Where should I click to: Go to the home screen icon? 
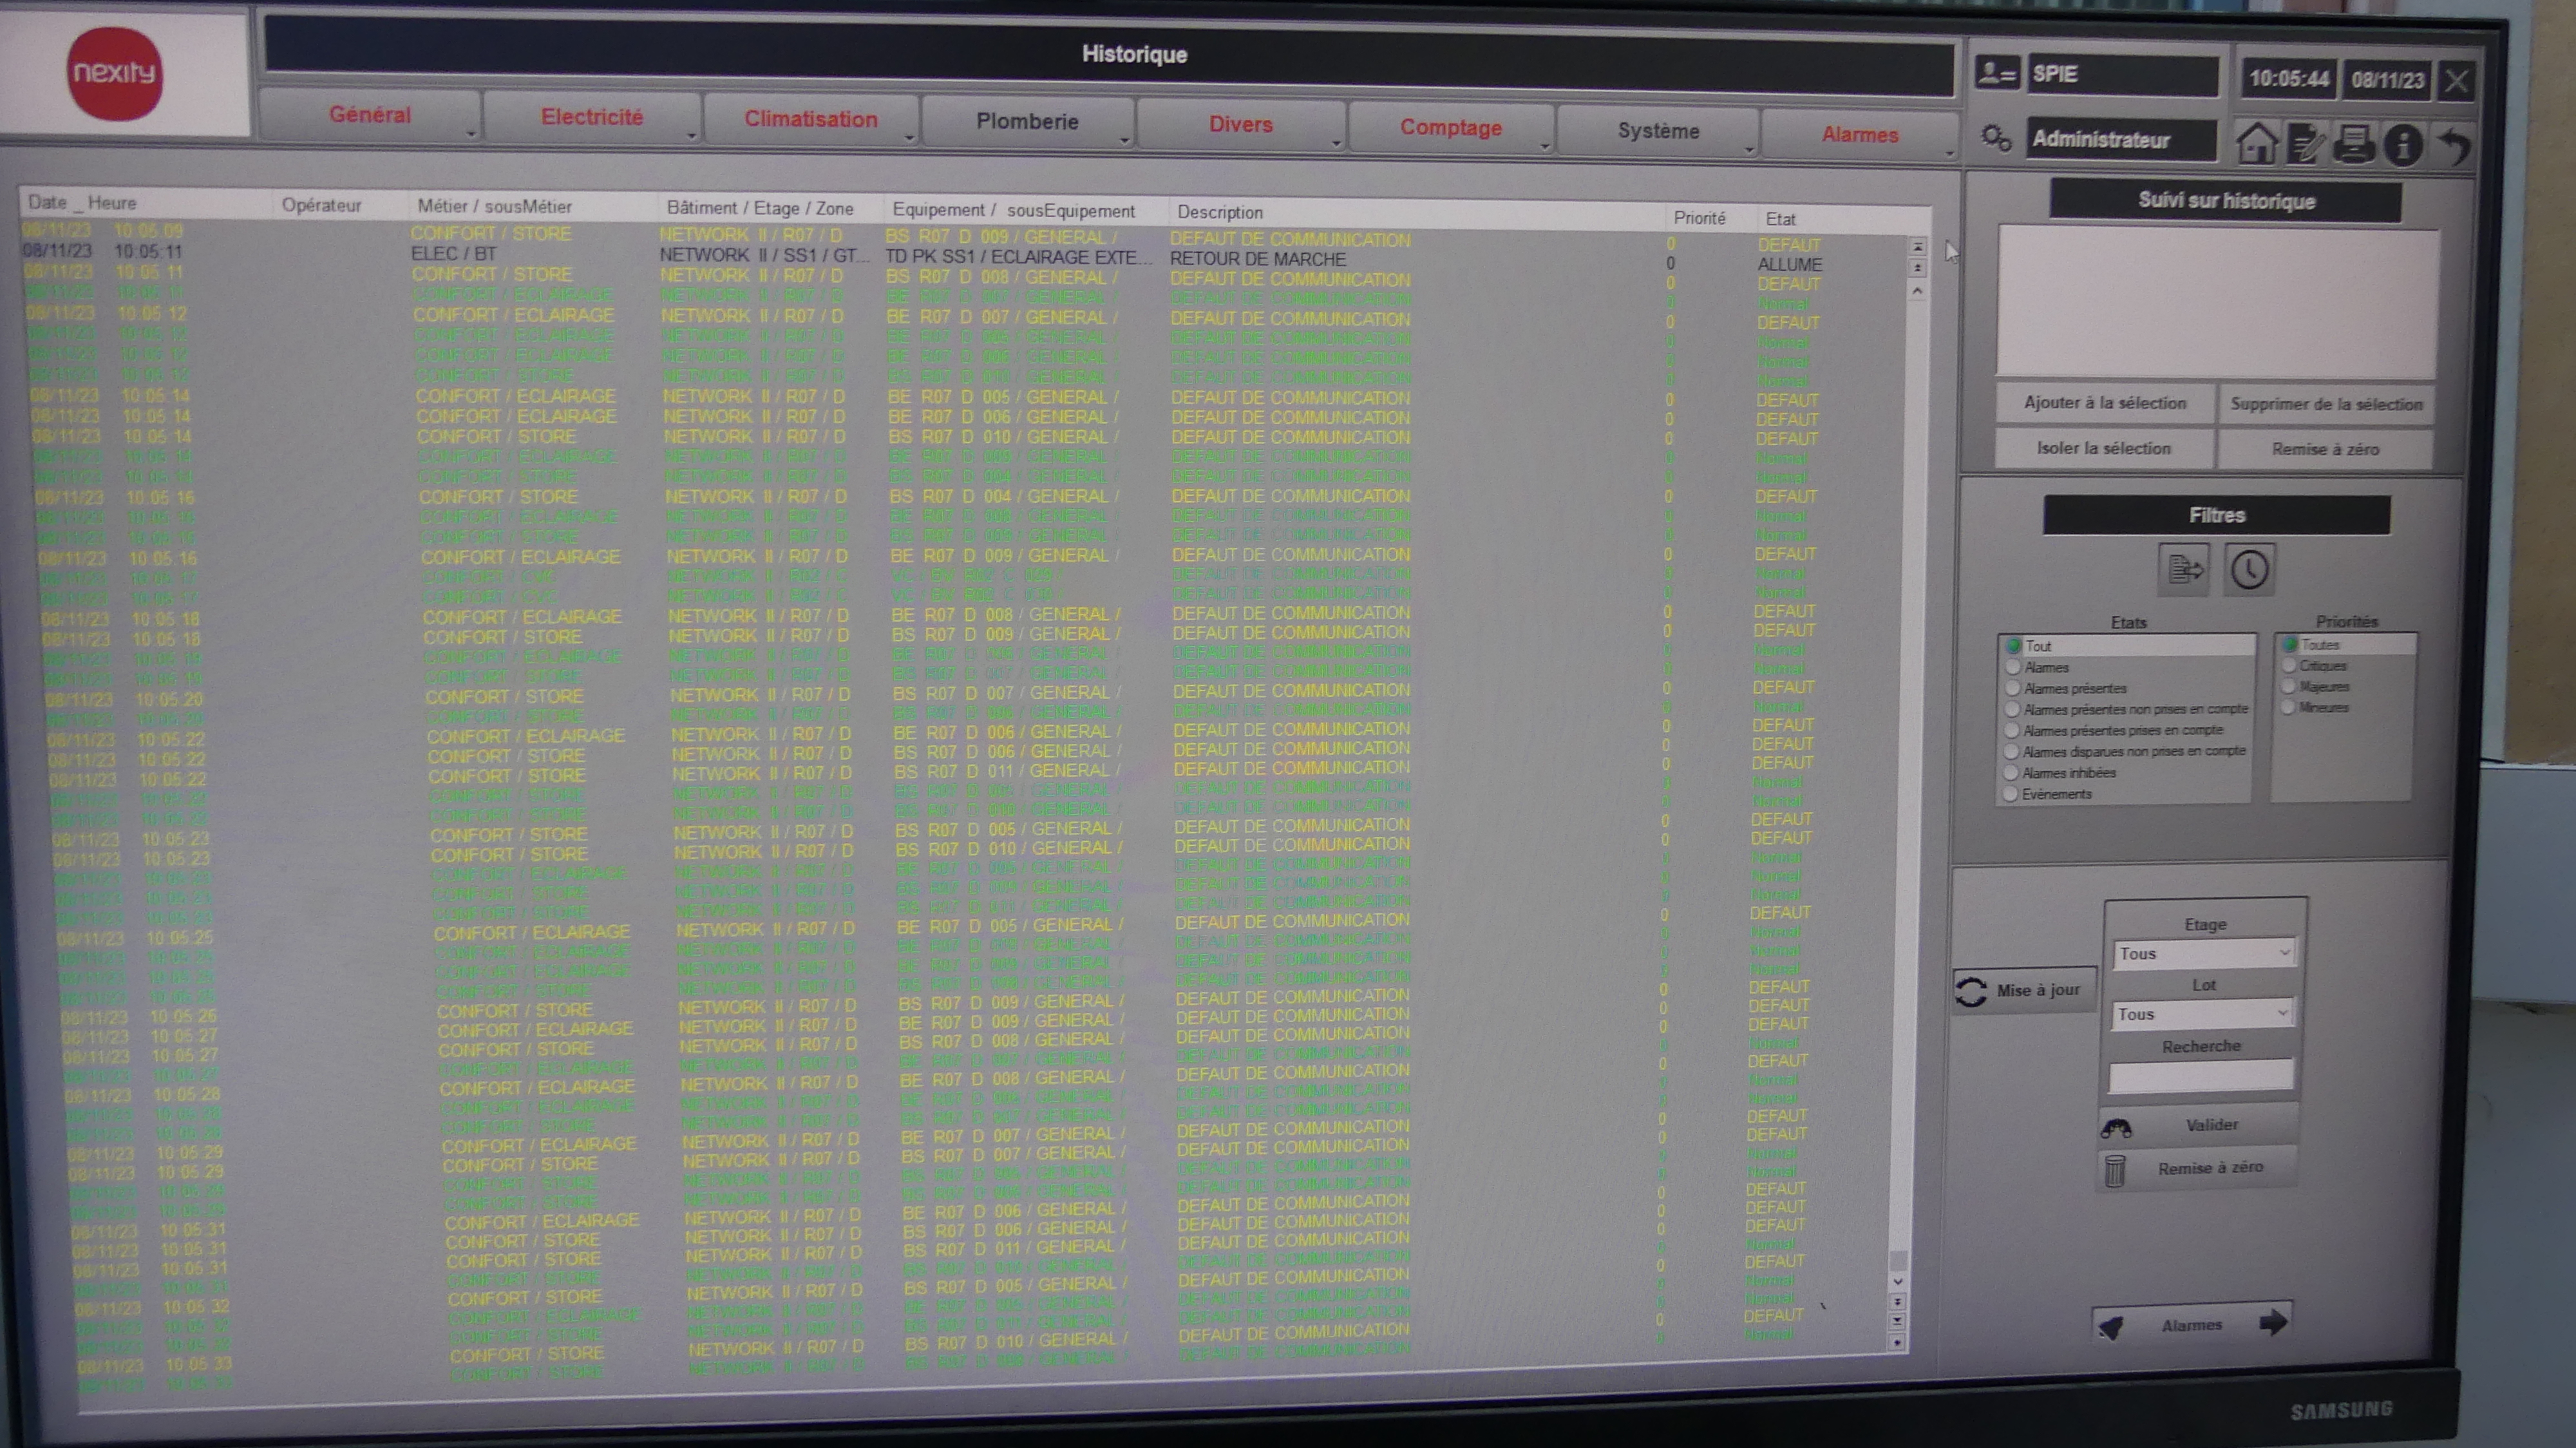tap(2256, 143)
